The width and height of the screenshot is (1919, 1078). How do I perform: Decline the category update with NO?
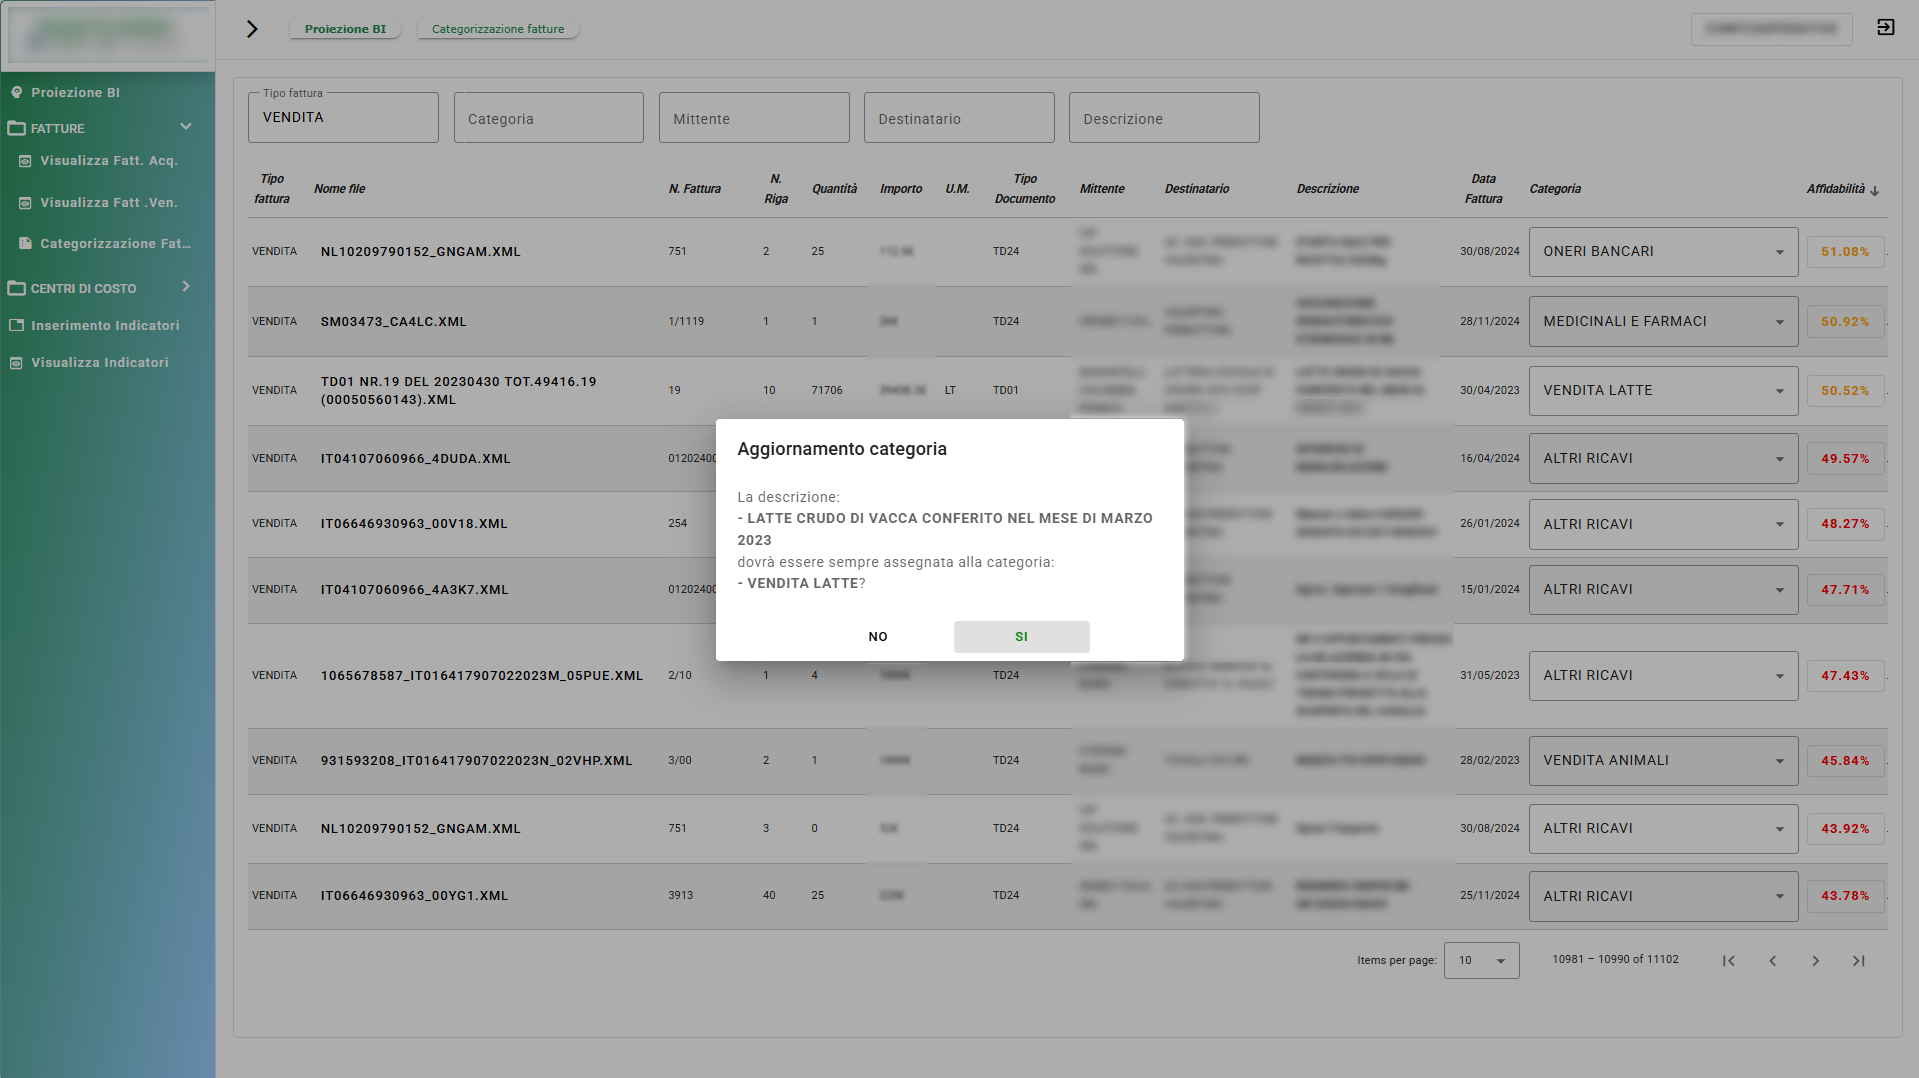877,637
